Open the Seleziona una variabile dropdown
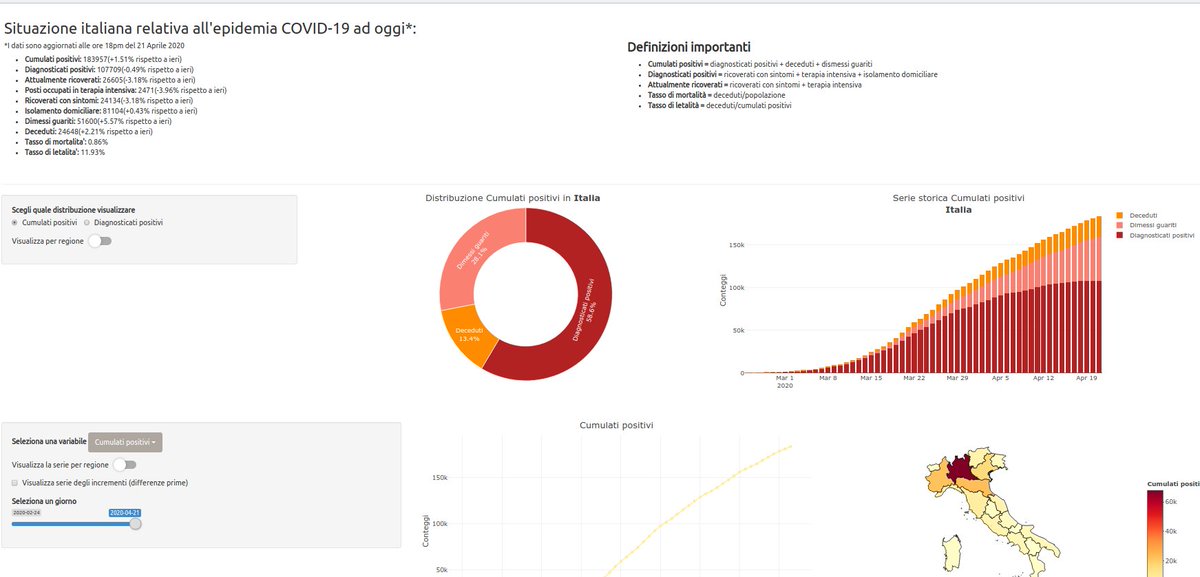 126,441
